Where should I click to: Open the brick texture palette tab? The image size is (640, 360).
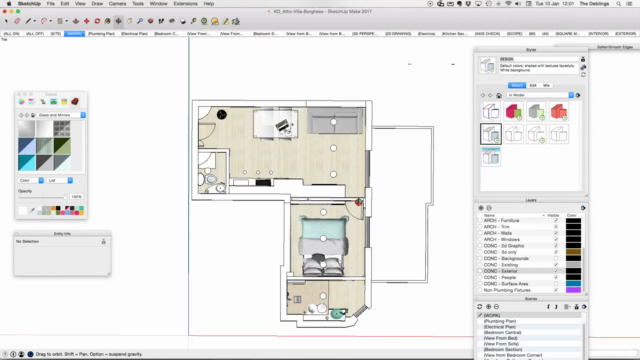75,102
